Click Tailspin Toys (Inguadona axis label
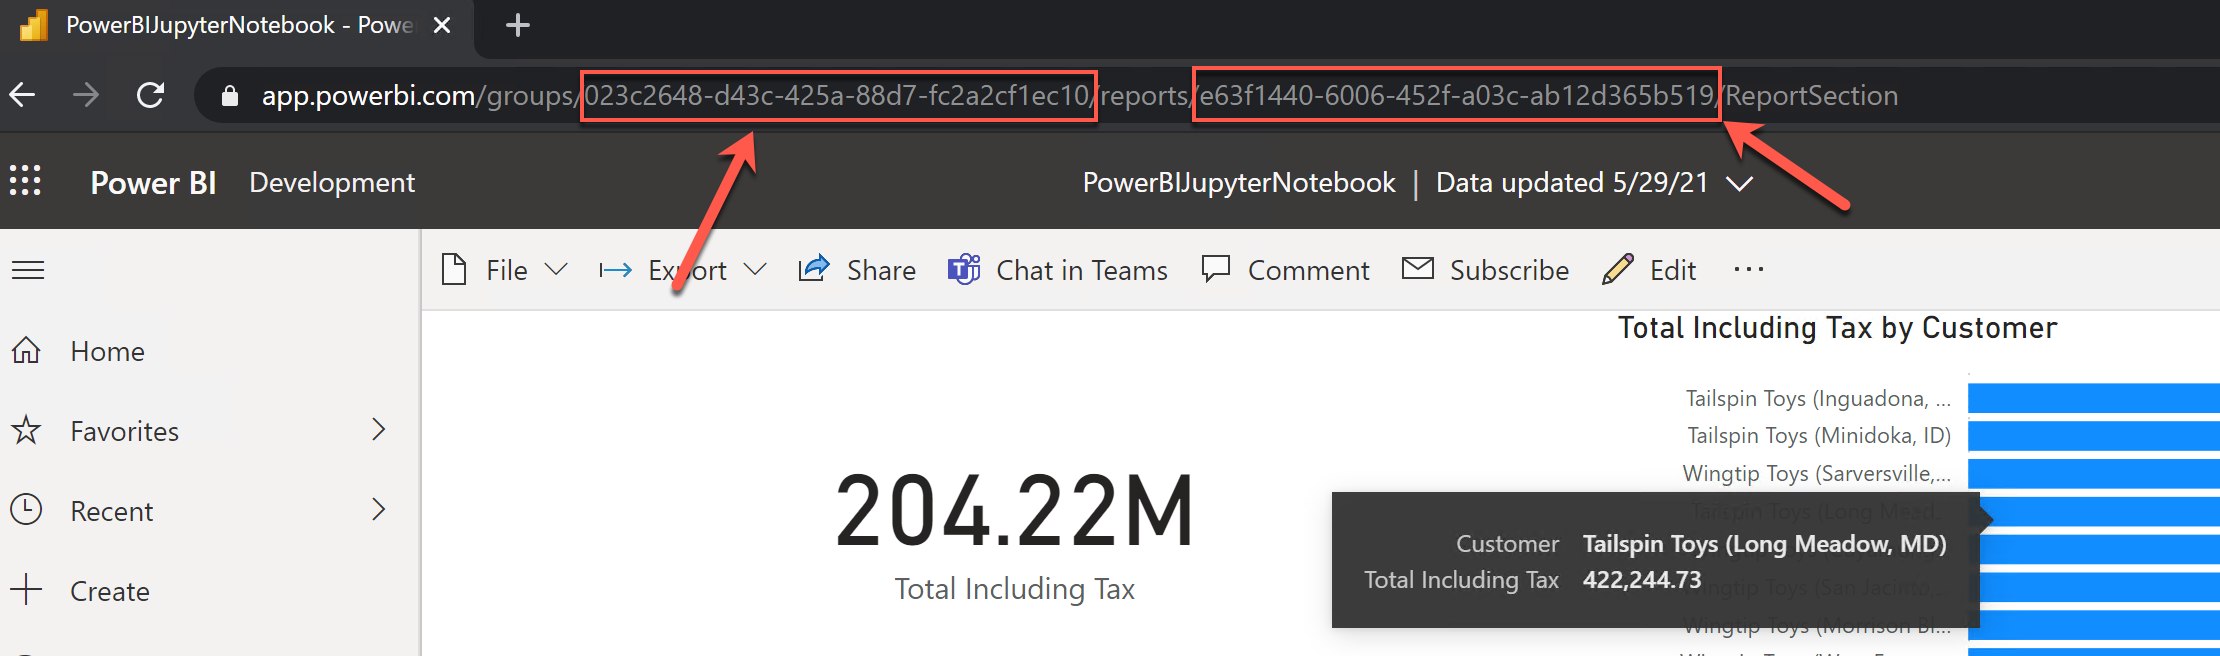This screenshot has width=2220, height=656. 1818,399
